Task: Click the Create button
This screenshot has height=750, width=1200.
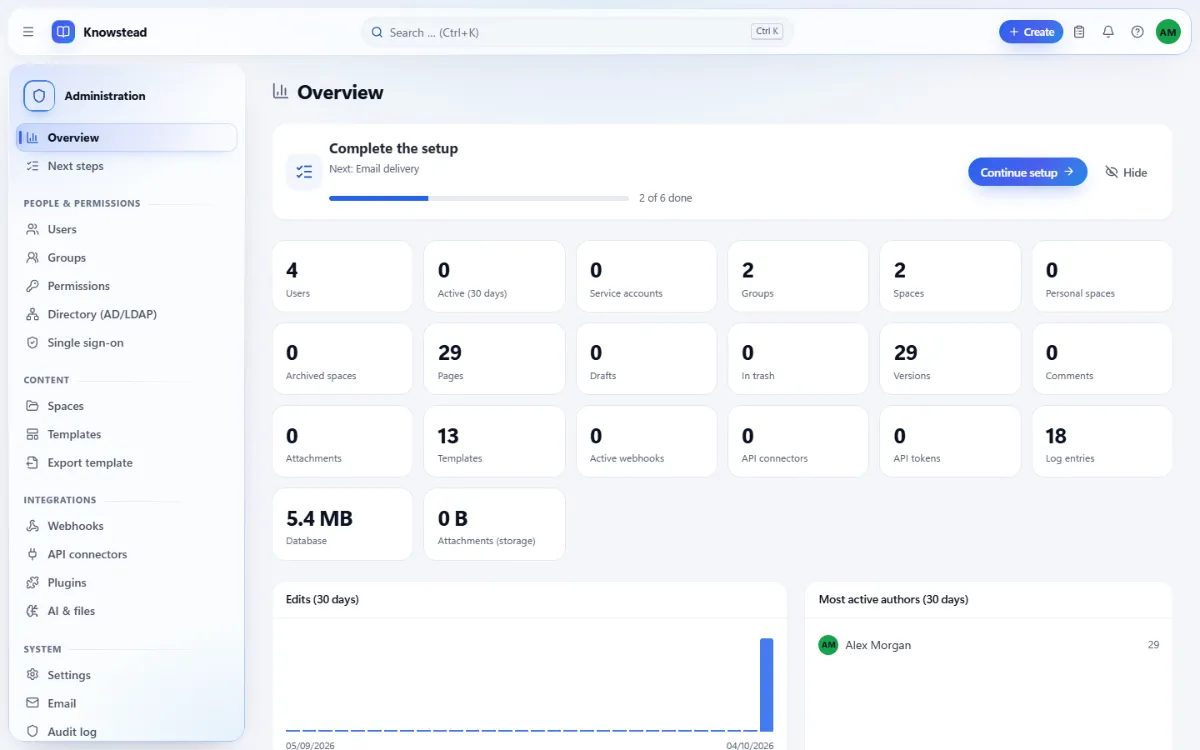Action: pos(1031,32)
